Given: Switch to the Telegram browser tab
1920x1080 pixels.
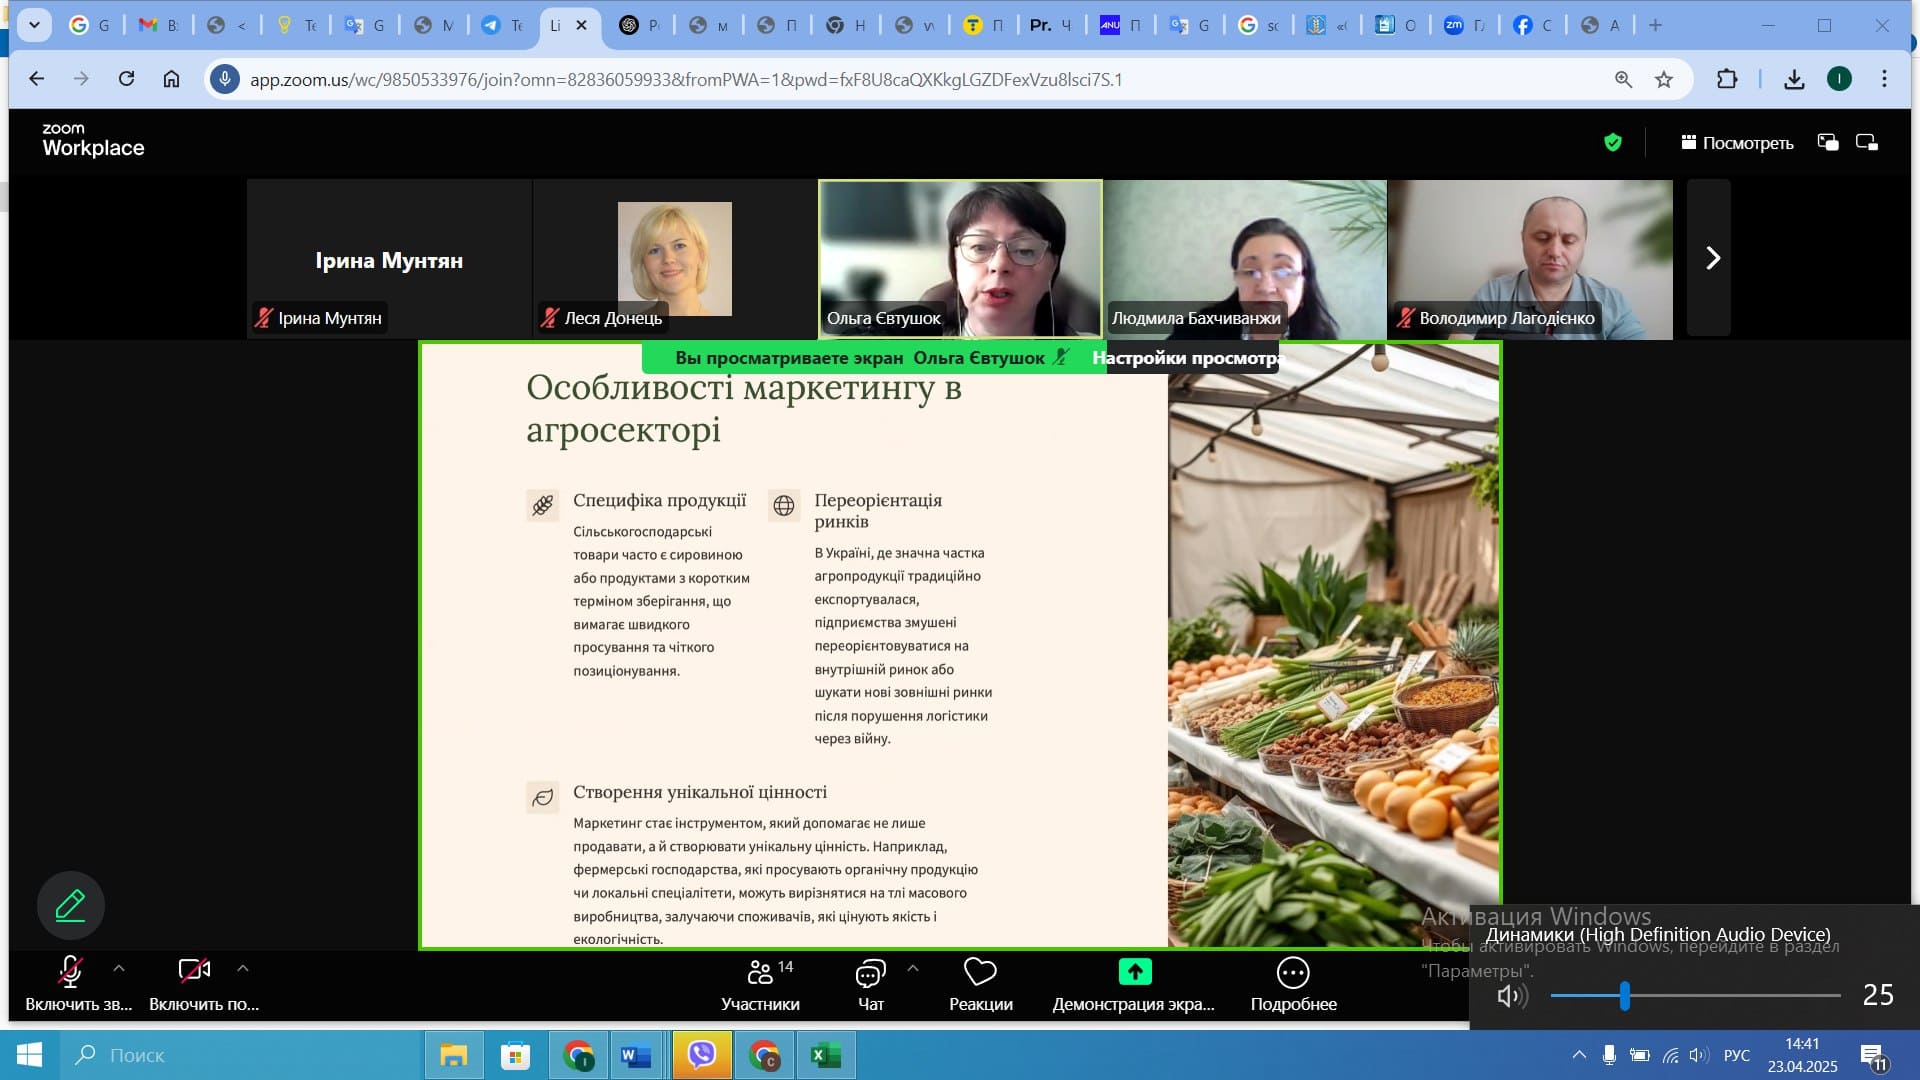Looking at the screenshot, I should click(x=501, y=25).
